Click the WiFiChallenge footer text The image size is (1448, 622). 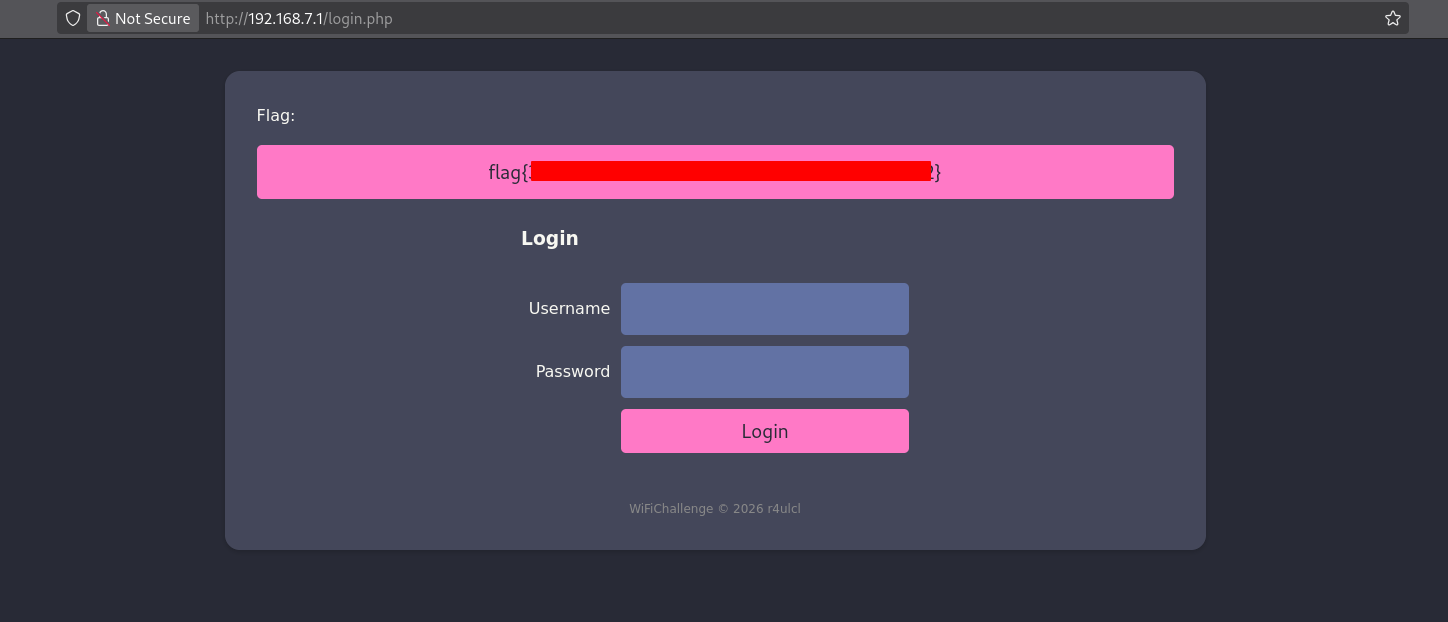click(671, 508)
